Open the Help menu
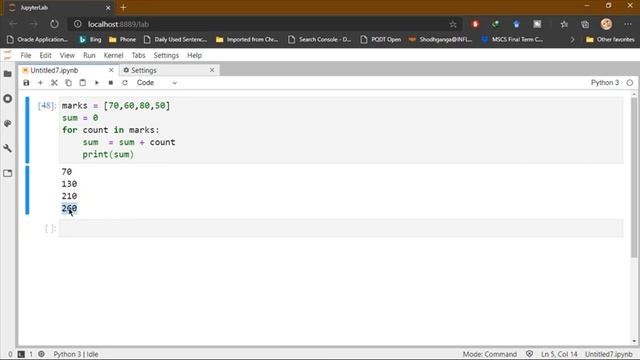Image resolution: width=640 pixels, height=360 pixels. pos(194,55)
